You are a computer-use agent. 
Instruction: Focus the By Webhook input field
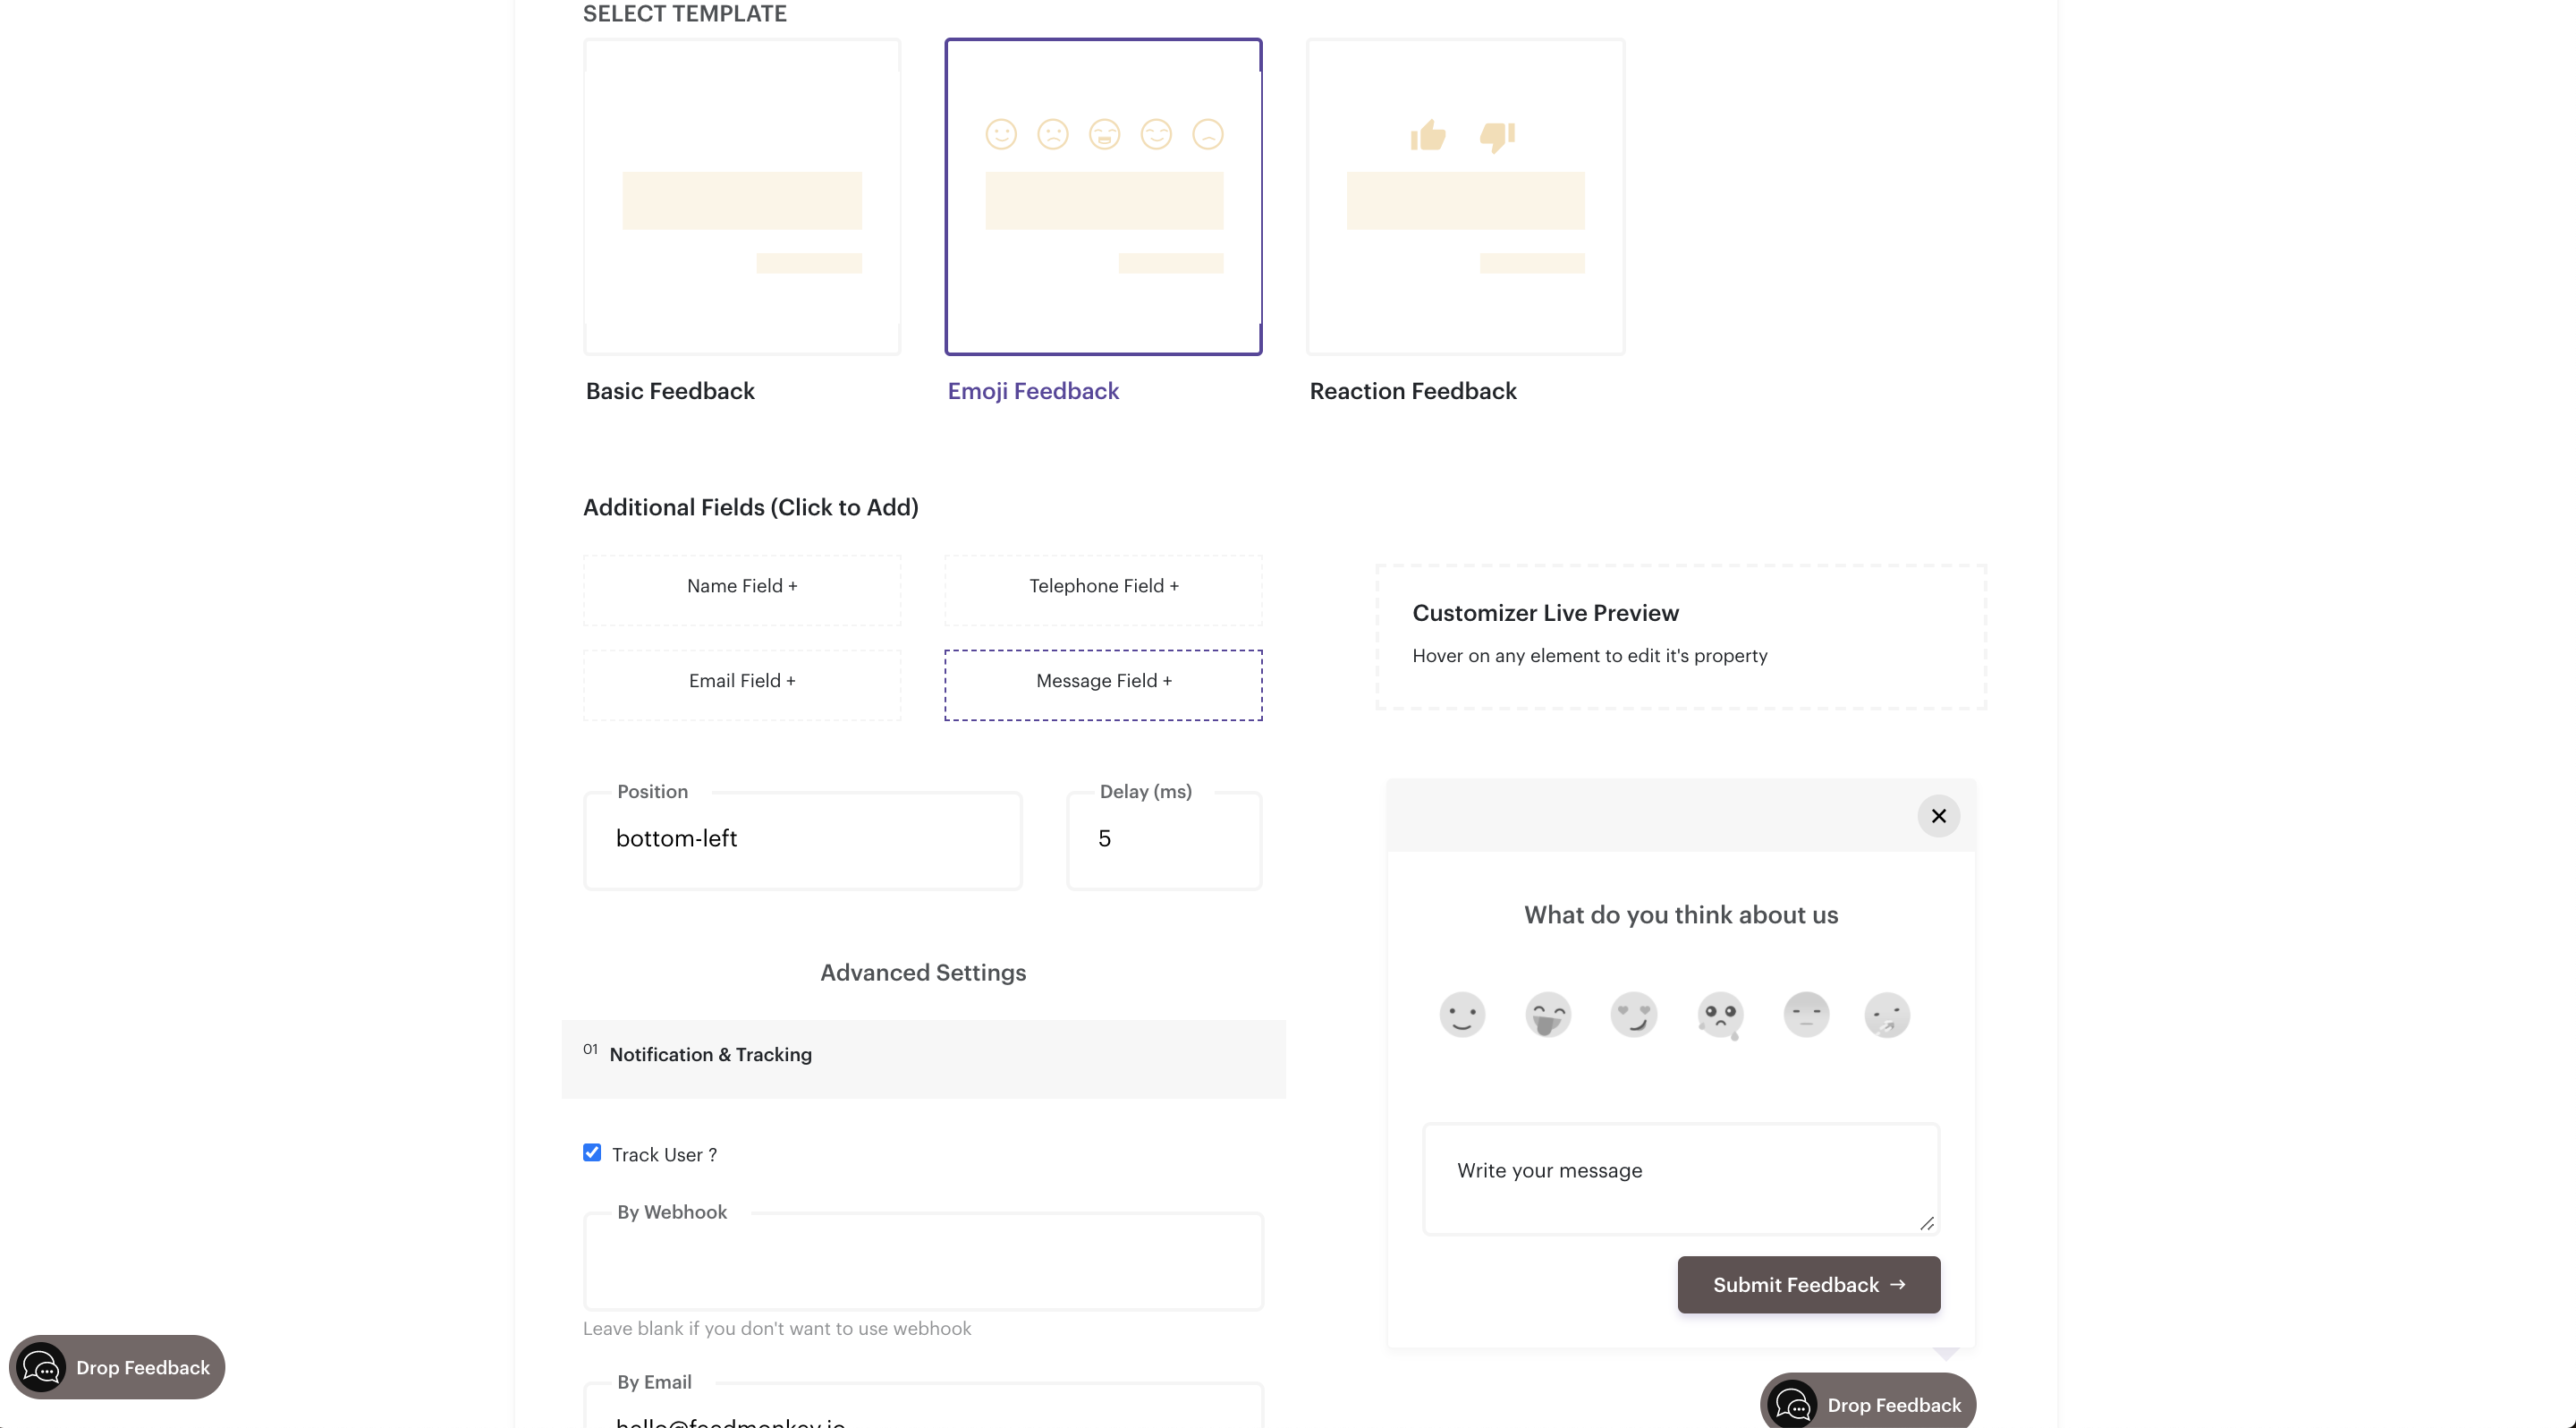922,1262
